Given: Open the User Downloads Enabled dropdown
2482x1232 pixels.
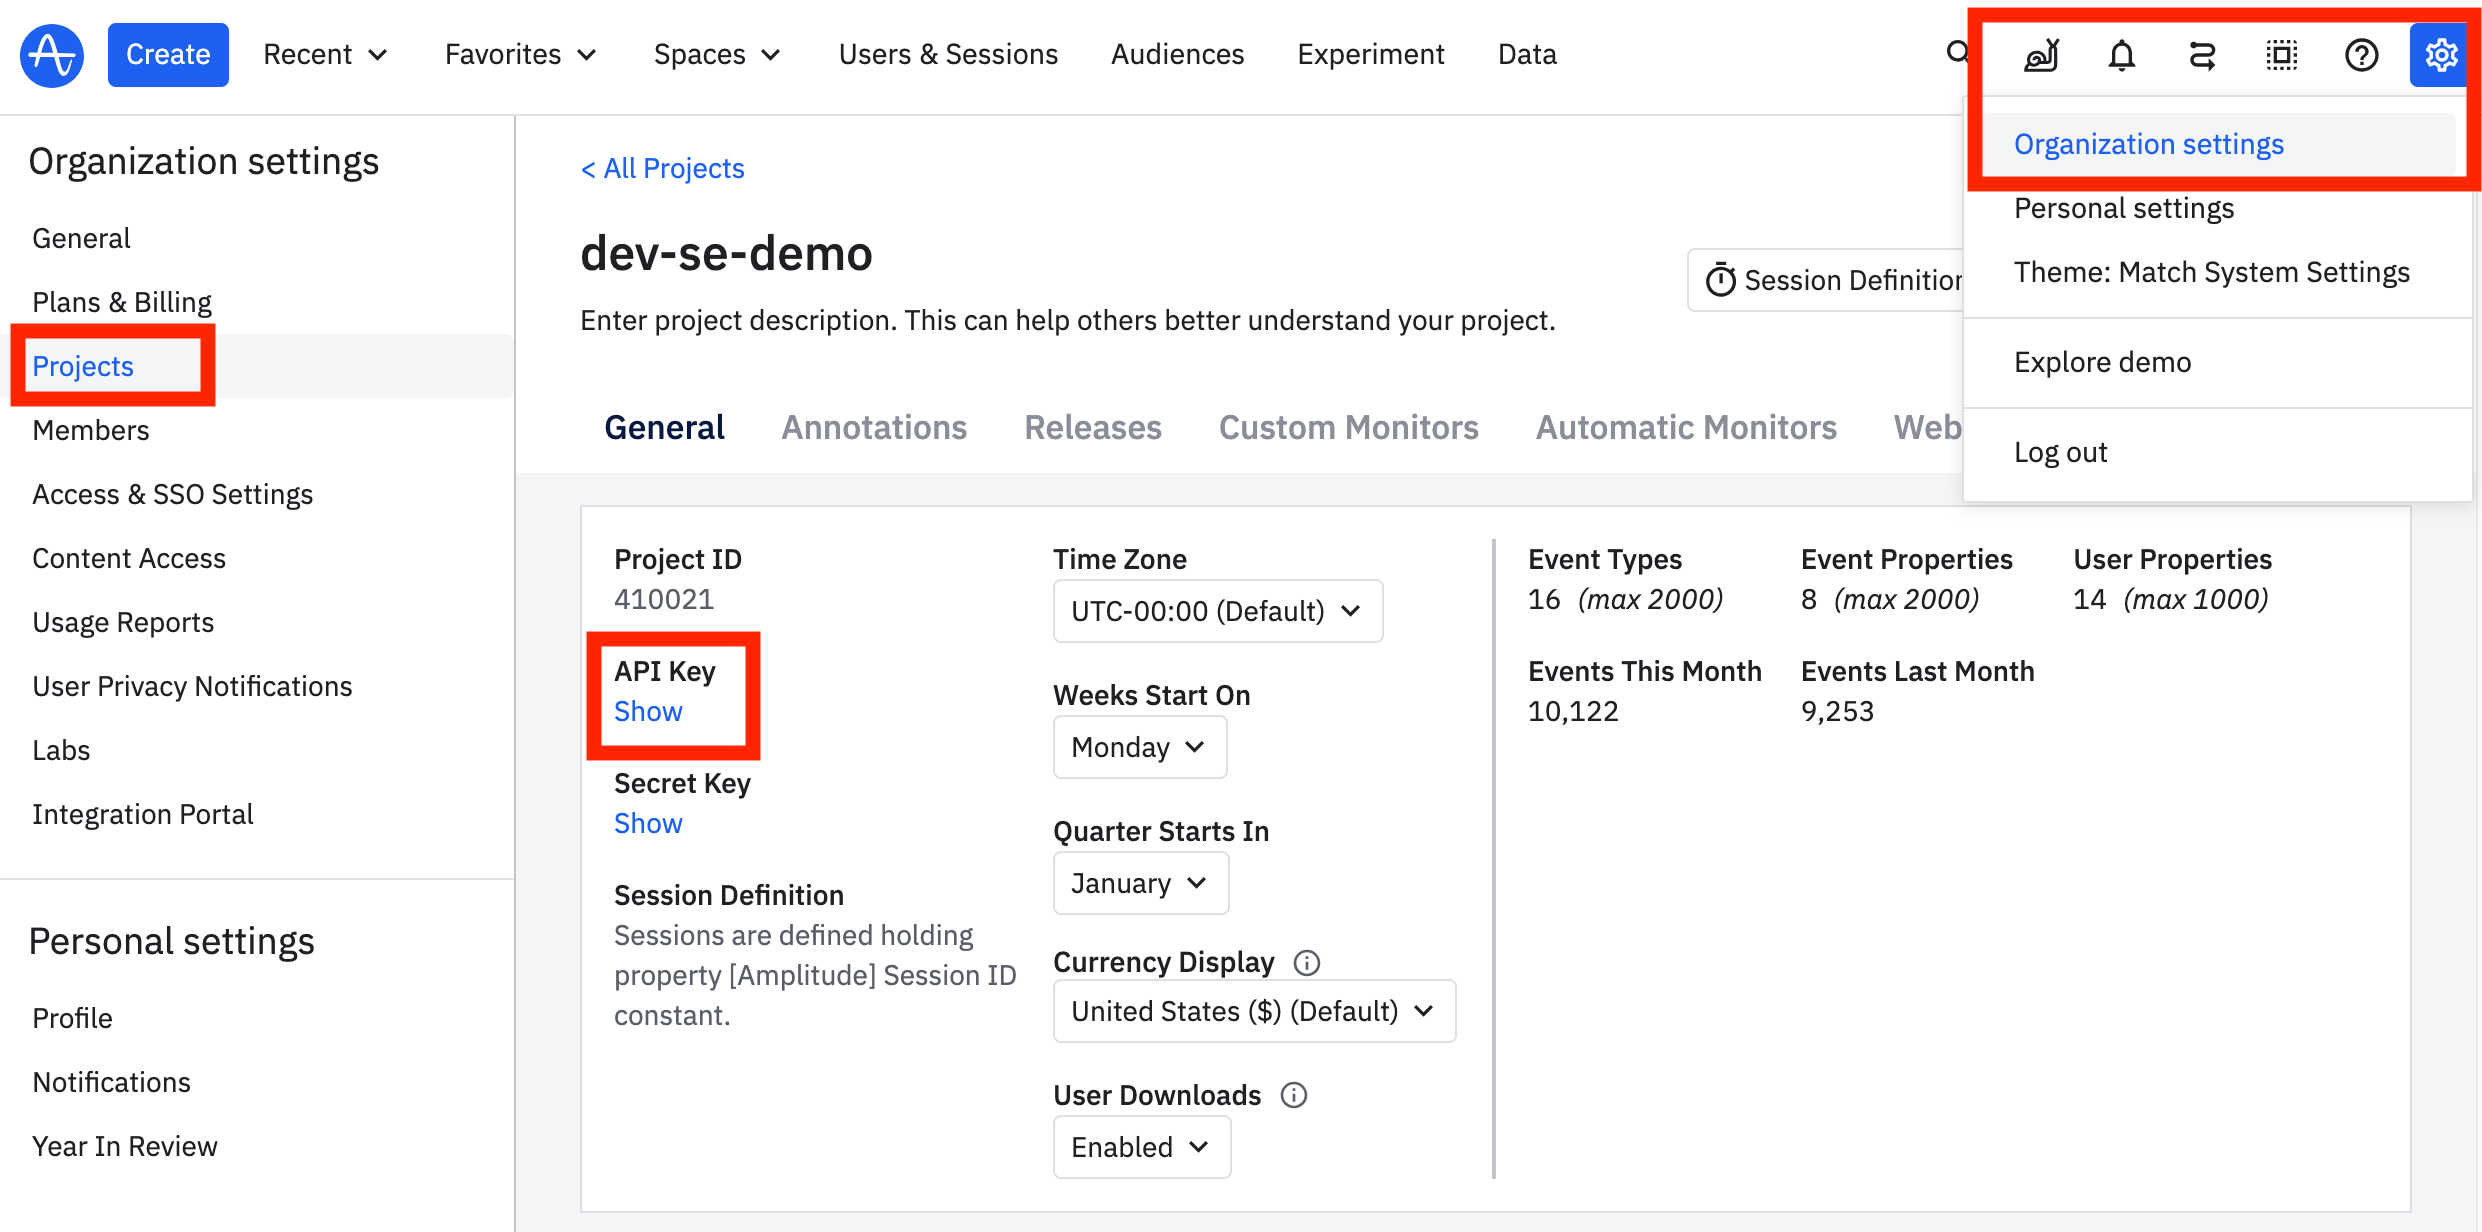Looking at the screenshot, I should pyautogui.click(x=1142, y=1147).
